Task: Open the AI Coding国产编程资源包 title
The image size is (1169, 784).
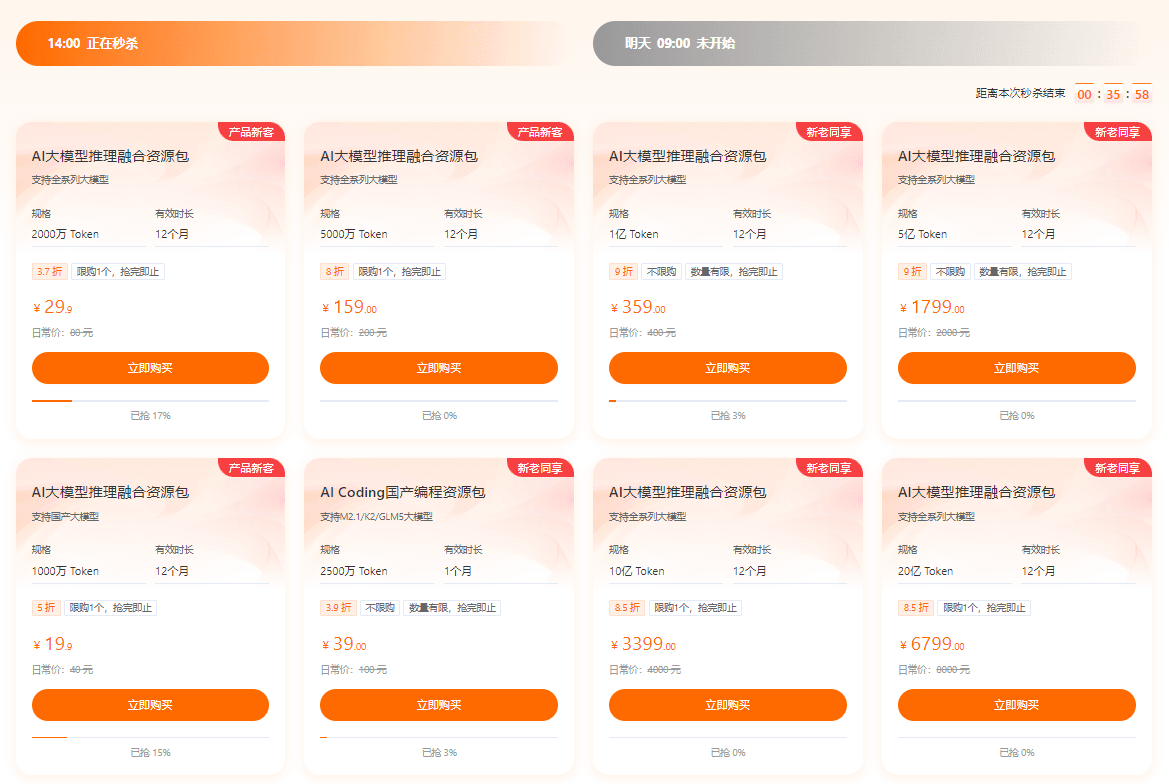Action: click(403, 493)
